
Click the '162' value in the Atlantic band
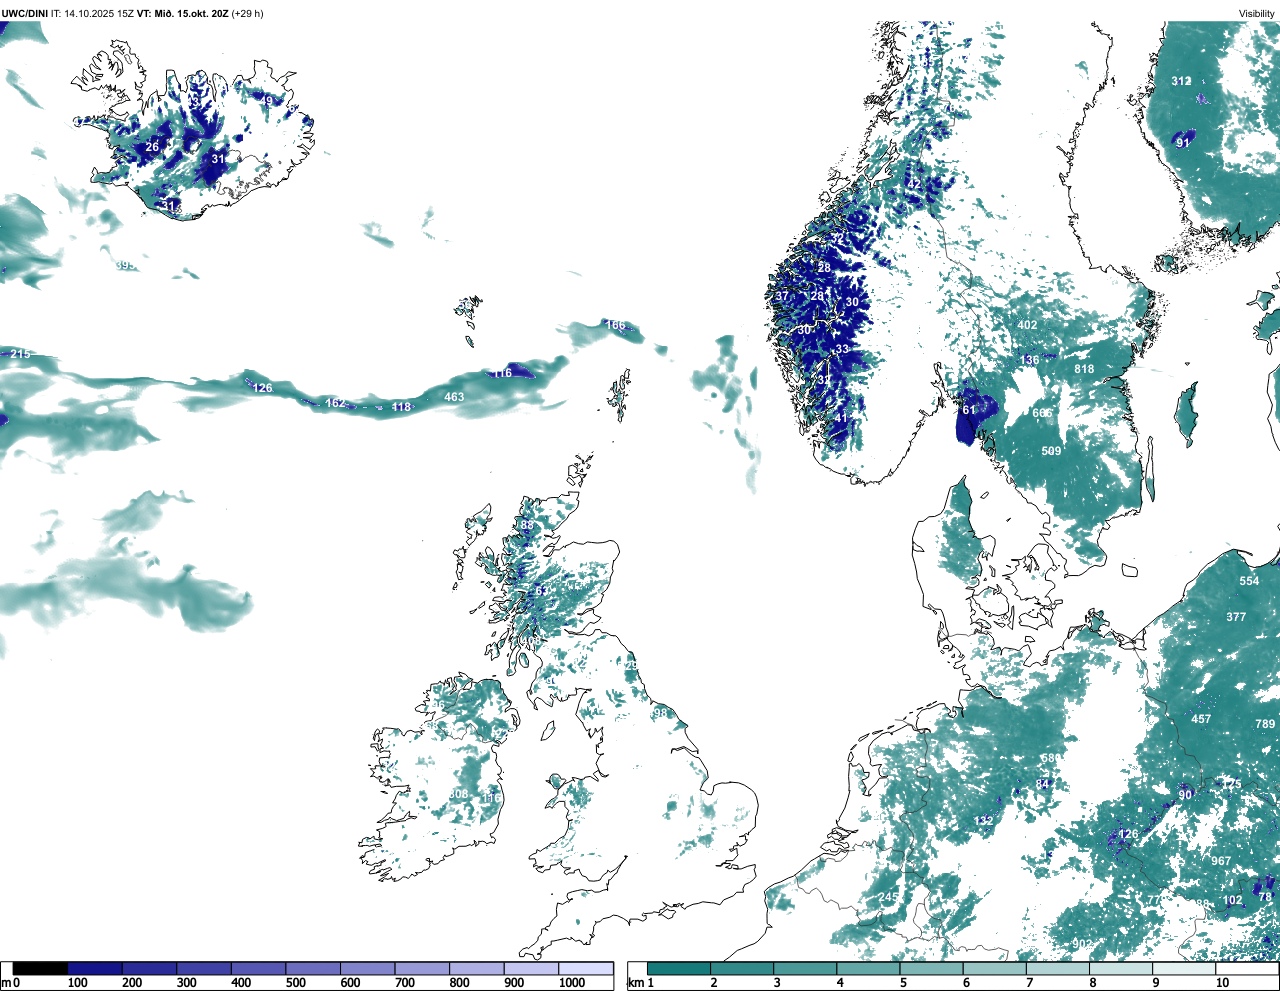click(x=335, y=403)
